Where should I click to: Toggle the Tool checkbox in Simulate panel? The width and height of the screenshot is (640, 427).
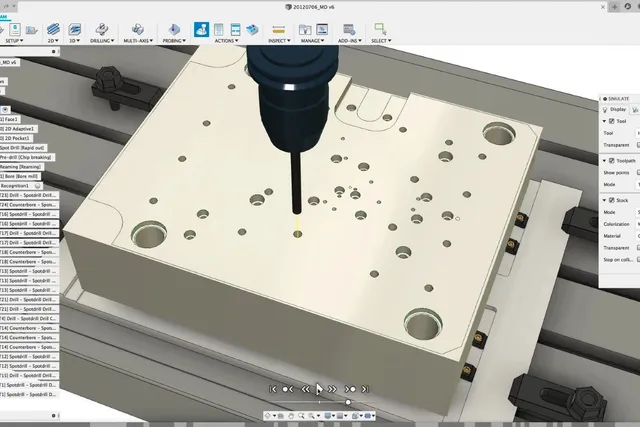(x=612, y=121)
